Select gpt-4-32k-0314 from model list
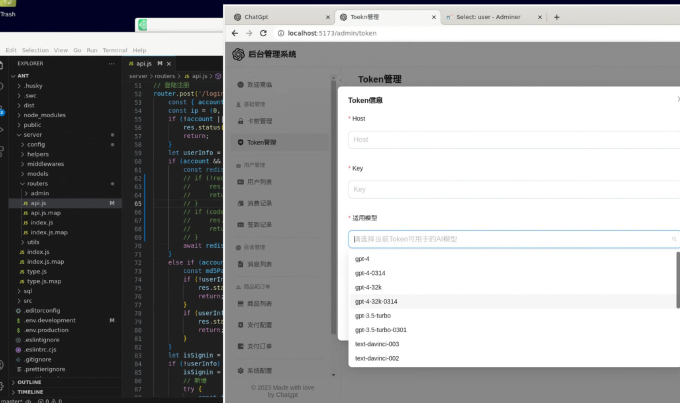The height and width of the screenshot is (403, 680). (376, 301)
